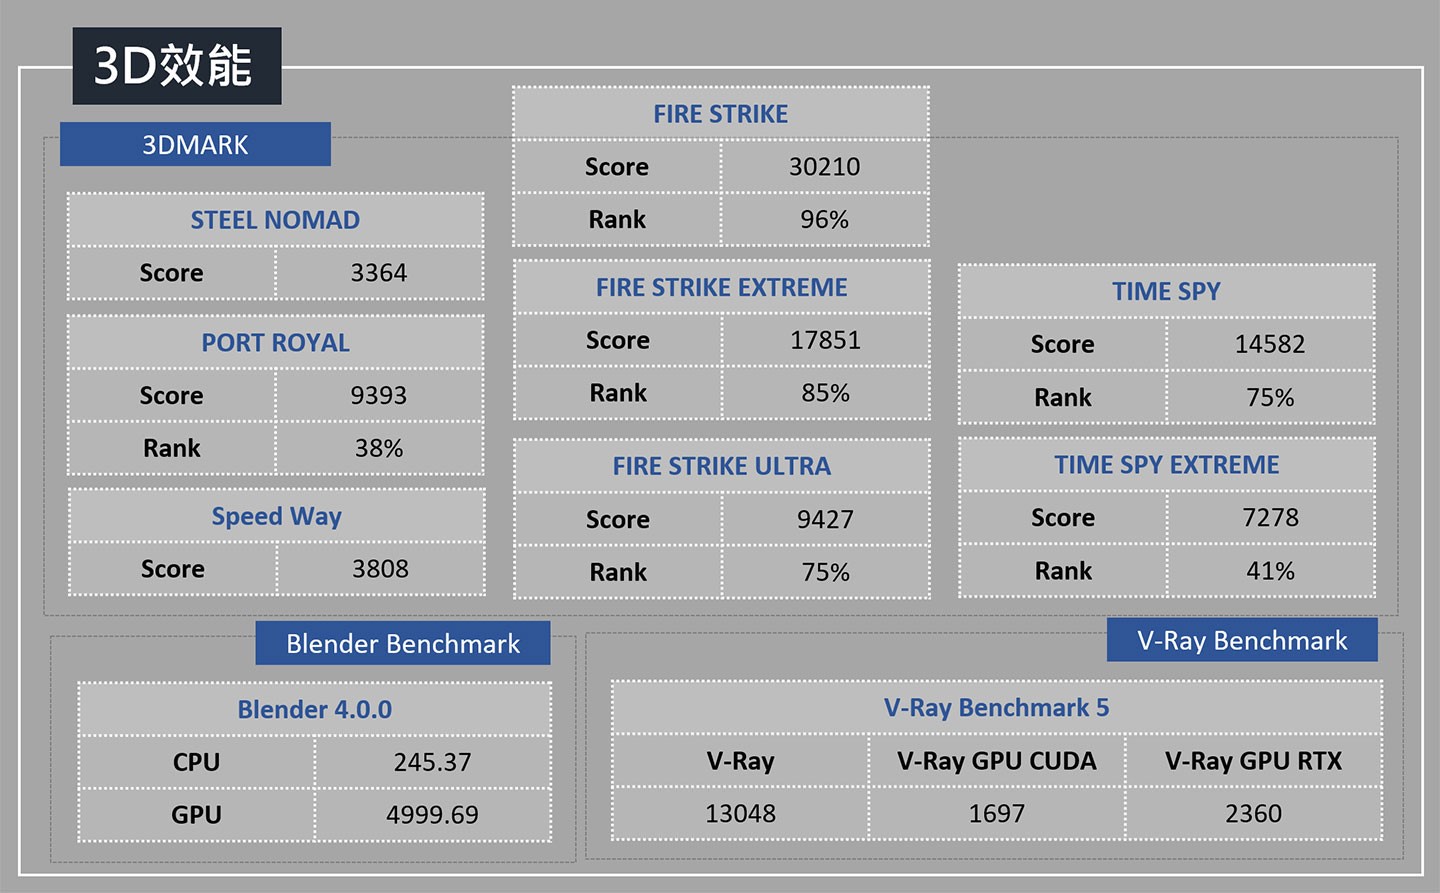
Task: Select Time Spy score 14582
Action: [1271, 344]
